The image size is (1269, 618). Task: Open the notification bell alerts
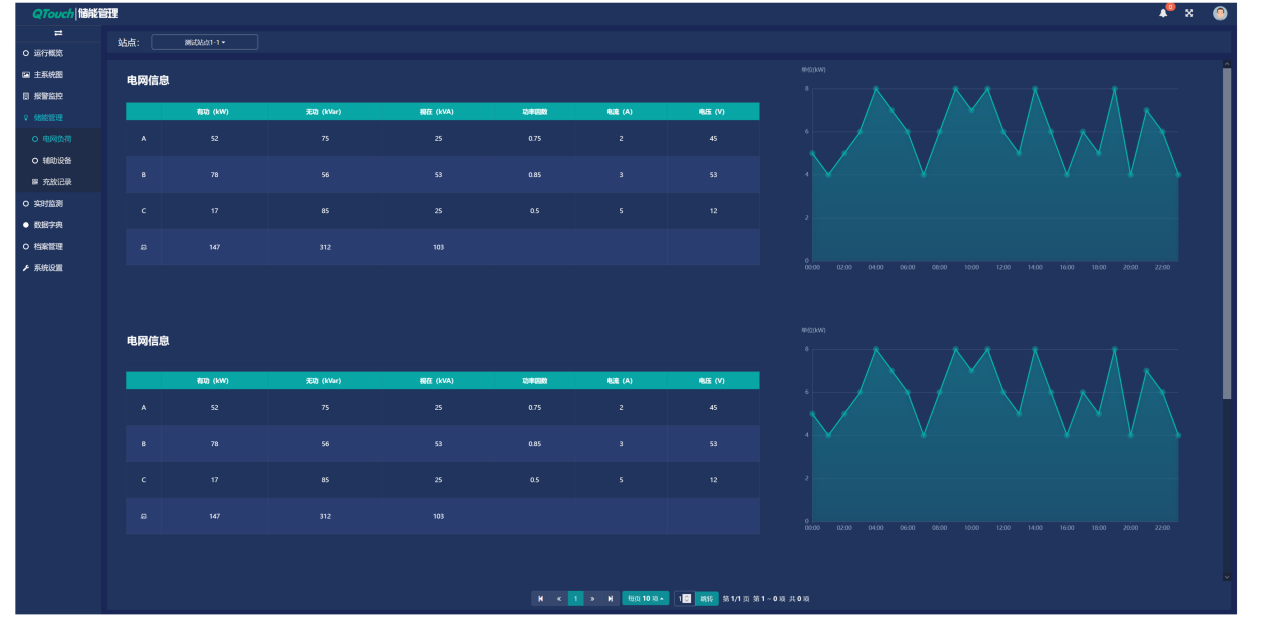click(1163, 13)
